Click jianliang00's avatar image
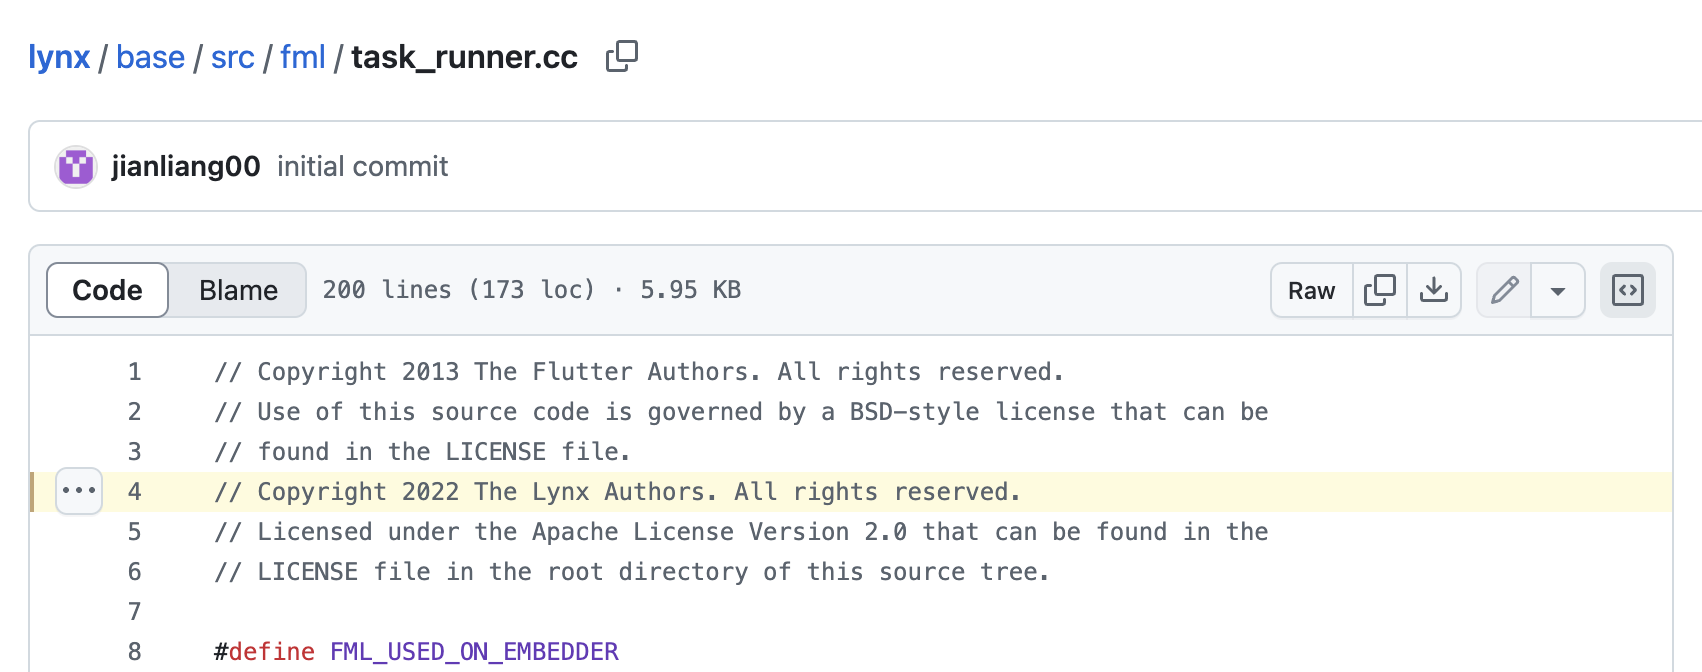Image resolution: width=1702 pixels, height=672 pixels. (x=76, y=166)
